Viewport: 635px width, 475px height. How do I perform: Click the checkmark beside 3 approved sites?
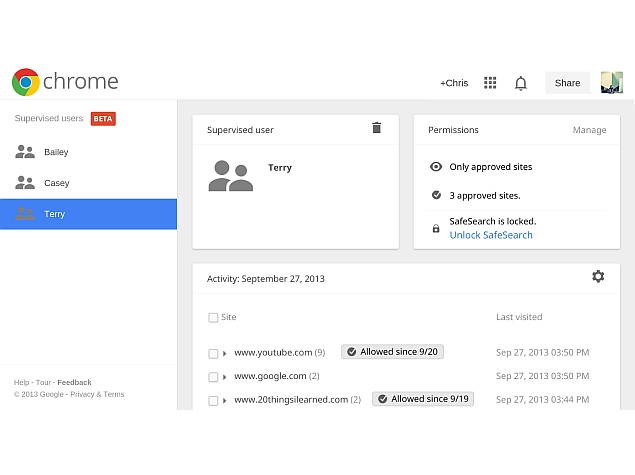(436, 195)
